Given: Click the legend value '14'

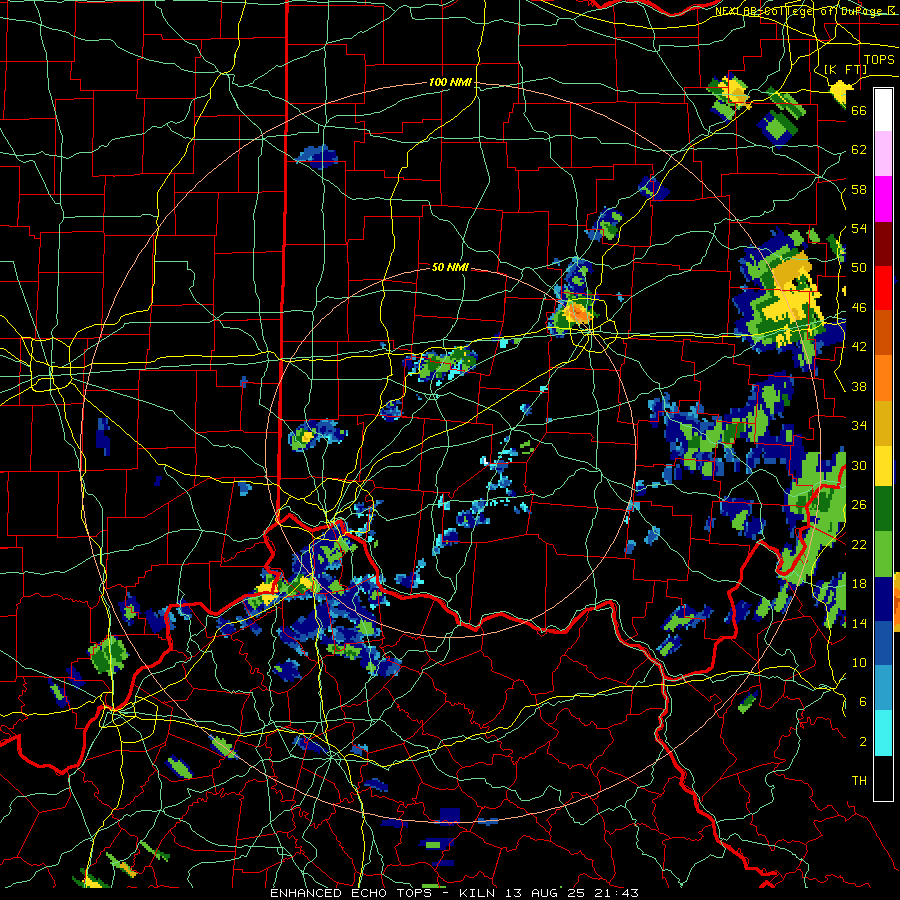Looking at the screenshot, I should (859, 623).
